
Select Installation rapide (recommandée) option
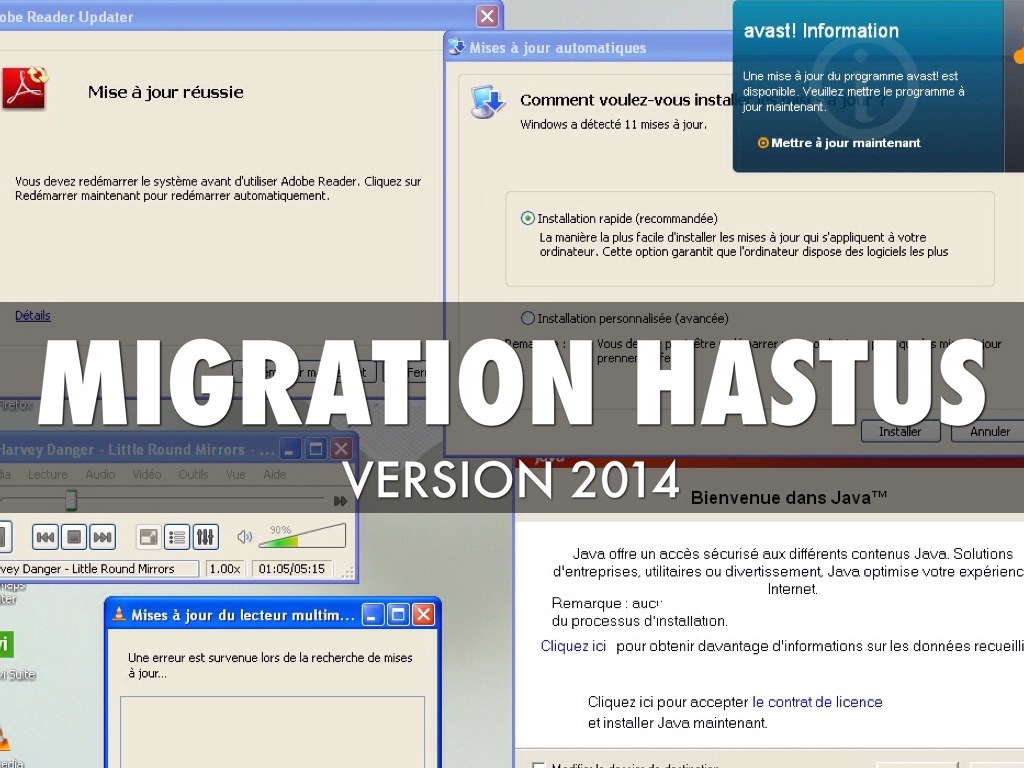[528, 218]
